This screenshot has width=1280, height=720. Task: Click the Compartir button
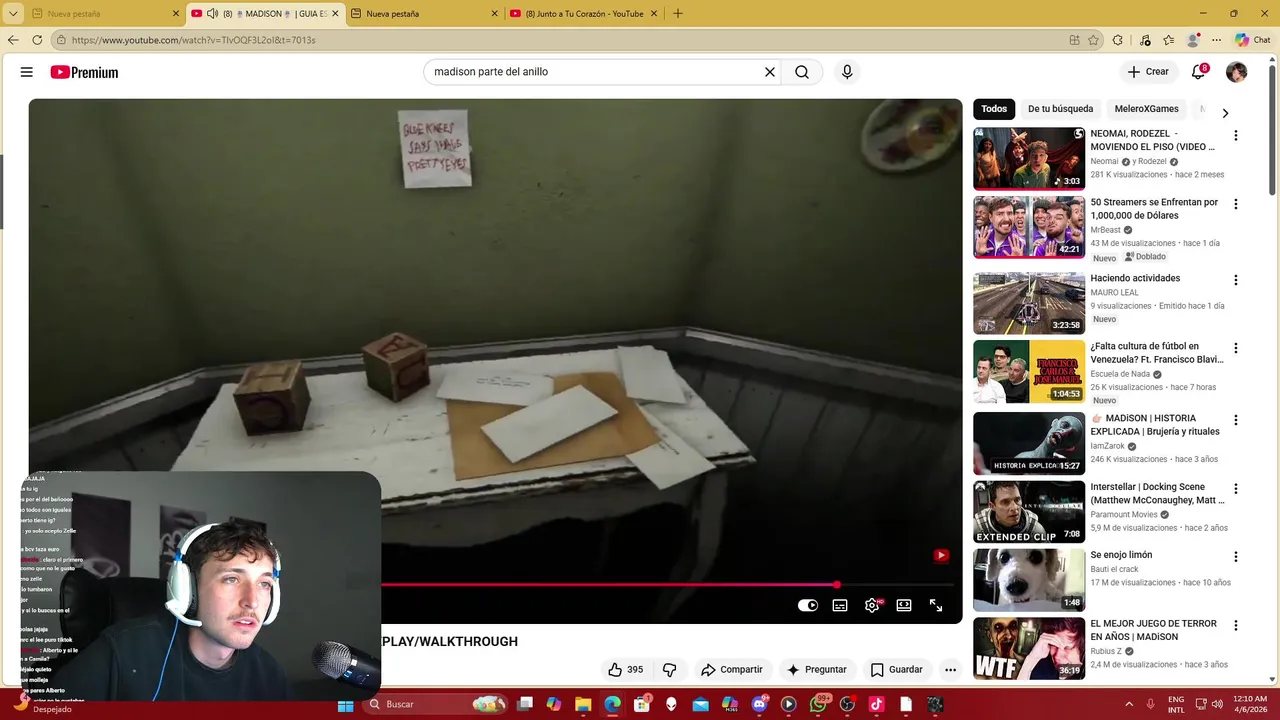(732, 669)
